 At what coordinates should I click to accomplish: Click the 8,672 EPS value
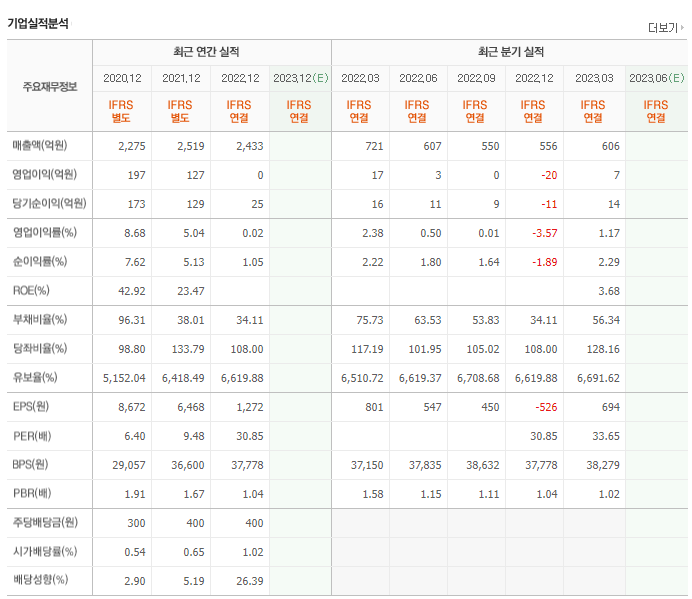tap(132, 407)
